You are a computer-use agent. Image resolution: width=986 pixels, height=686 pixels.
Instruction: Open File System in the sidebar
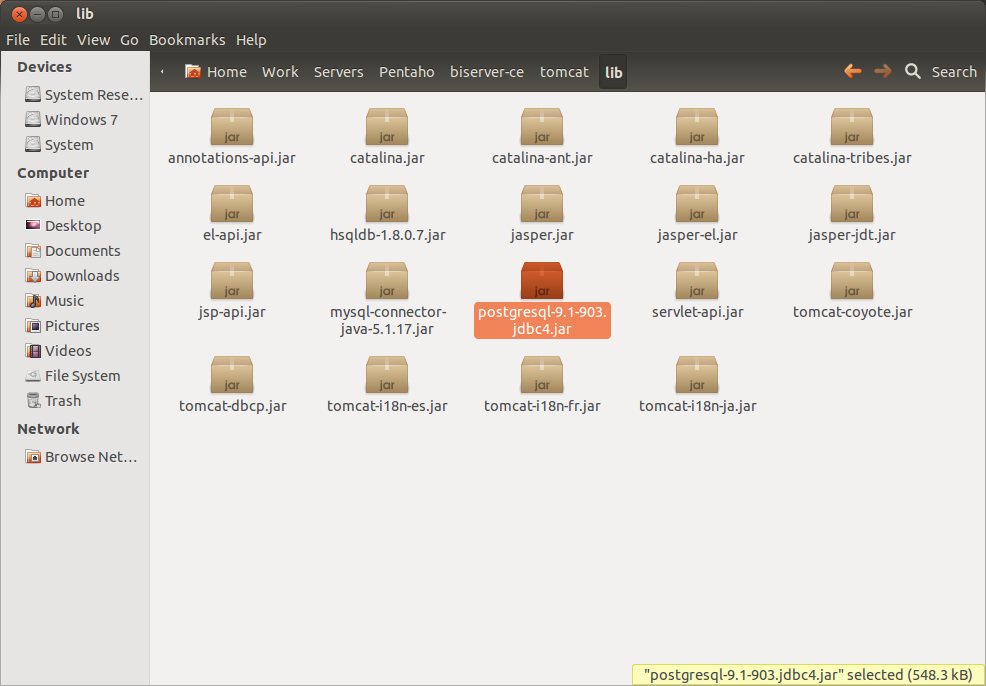point(75,376)
